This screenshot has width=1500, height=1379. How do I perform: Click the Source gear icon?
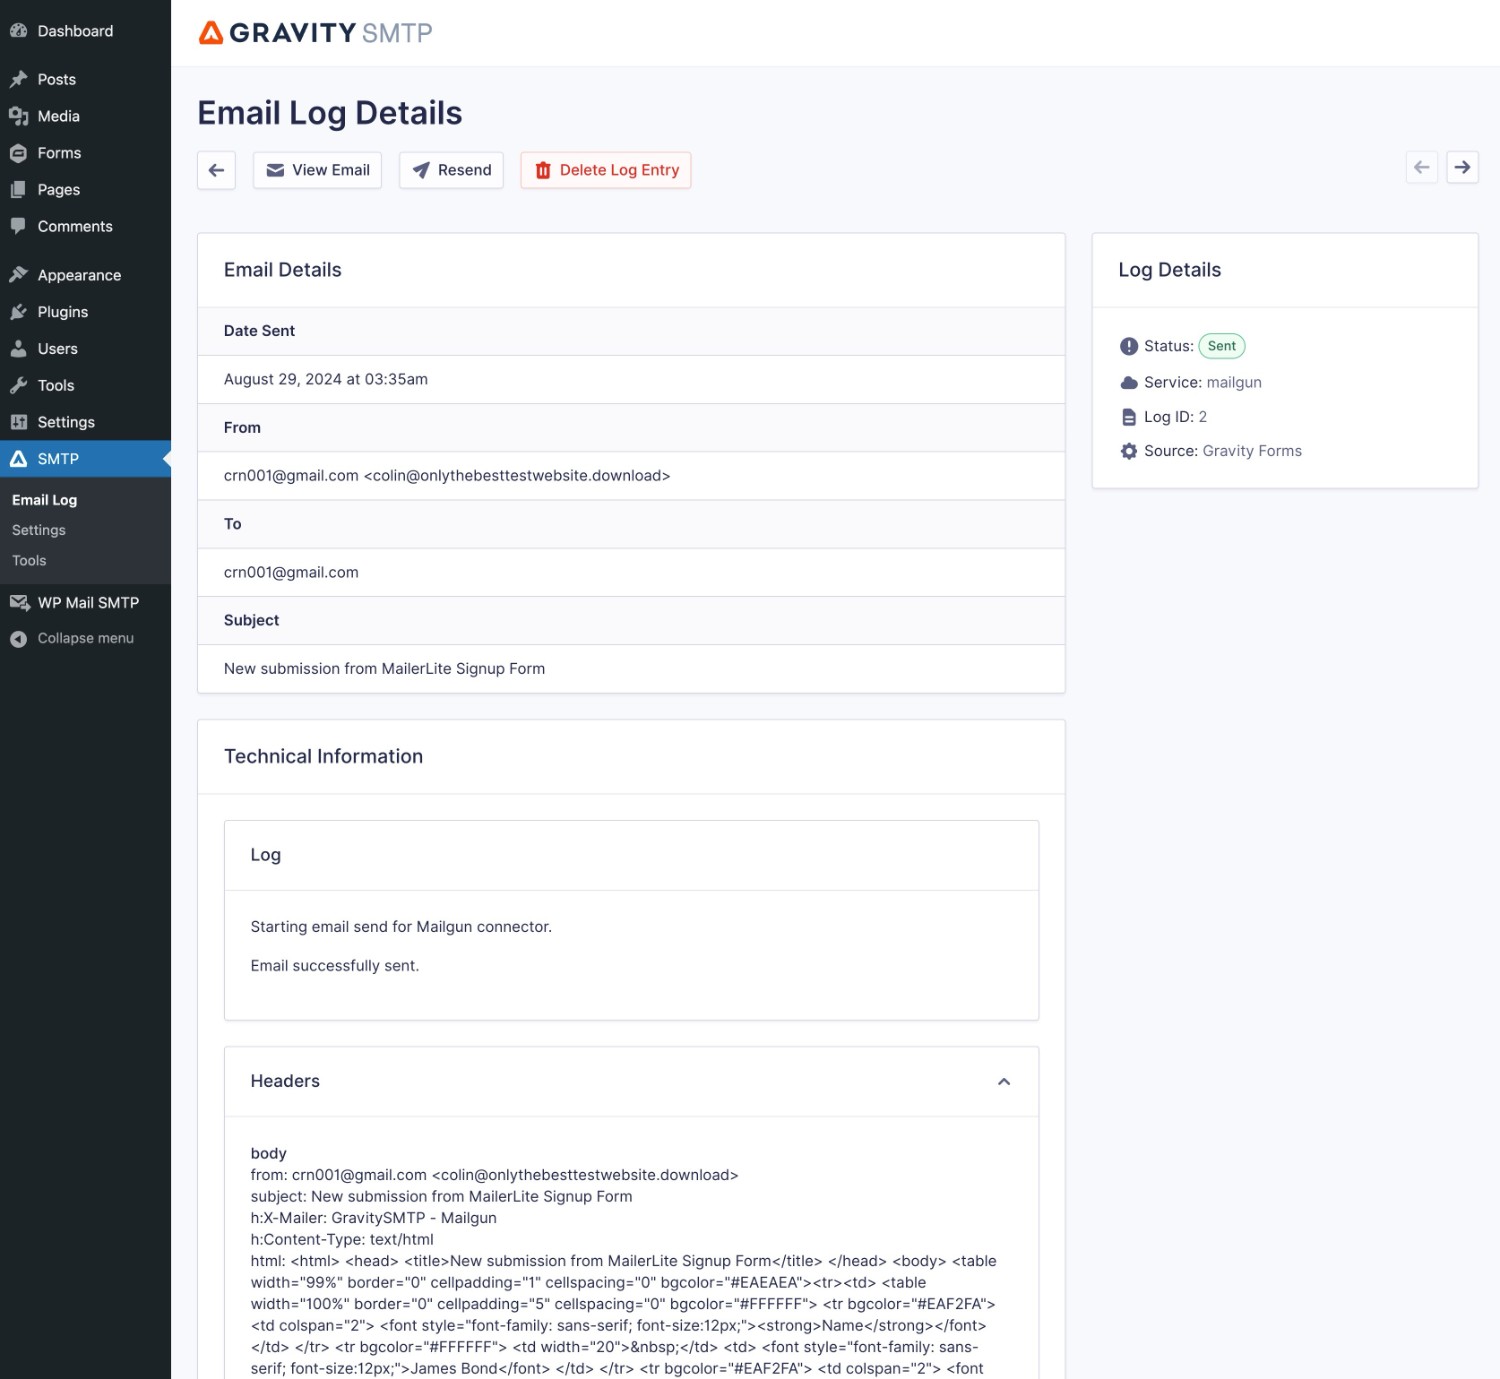(1129, 451)
